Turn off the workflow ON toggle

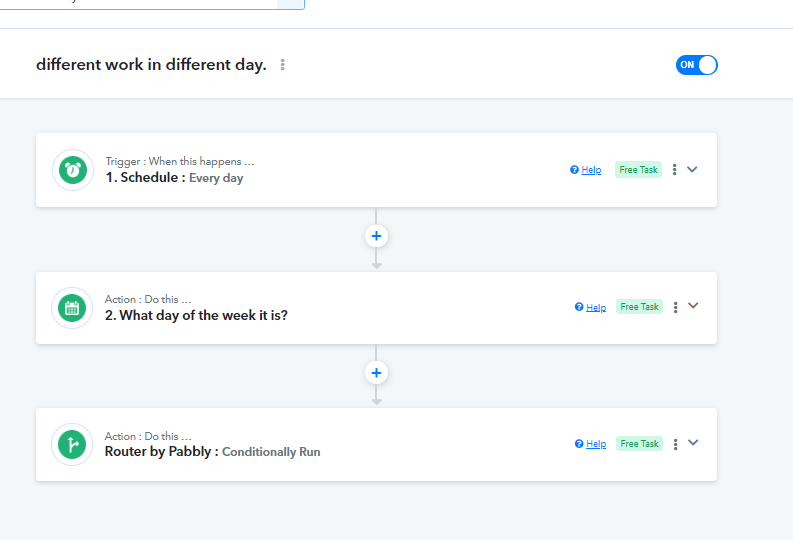point(697,65)
